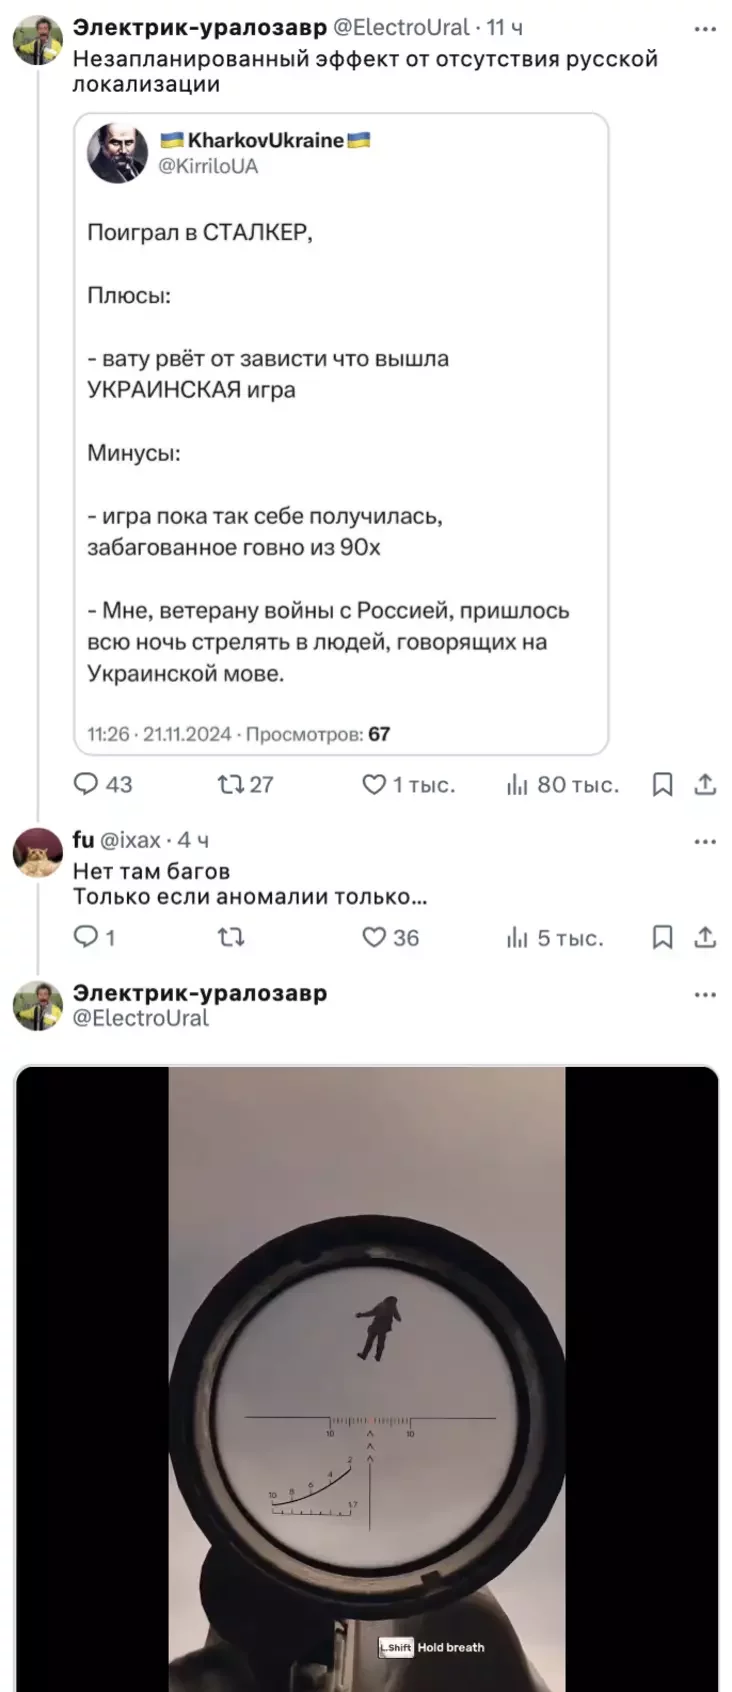
Task: Bookmark the first tweet
Action: pyautogui.click(x=662, y=784)
